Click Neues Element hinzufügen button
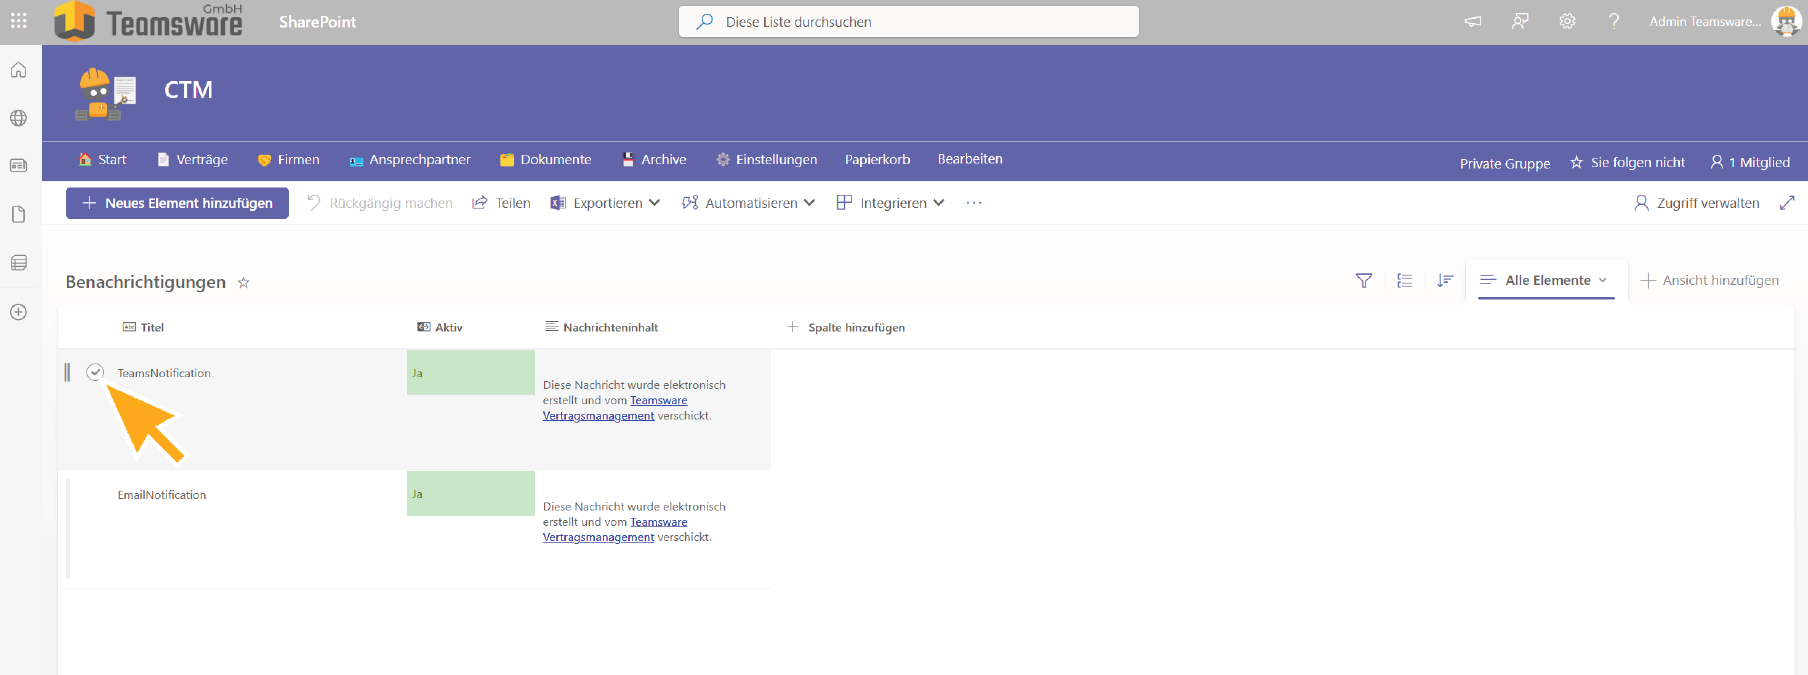Screen dimensions: 1808x675 tap(177, 203)
